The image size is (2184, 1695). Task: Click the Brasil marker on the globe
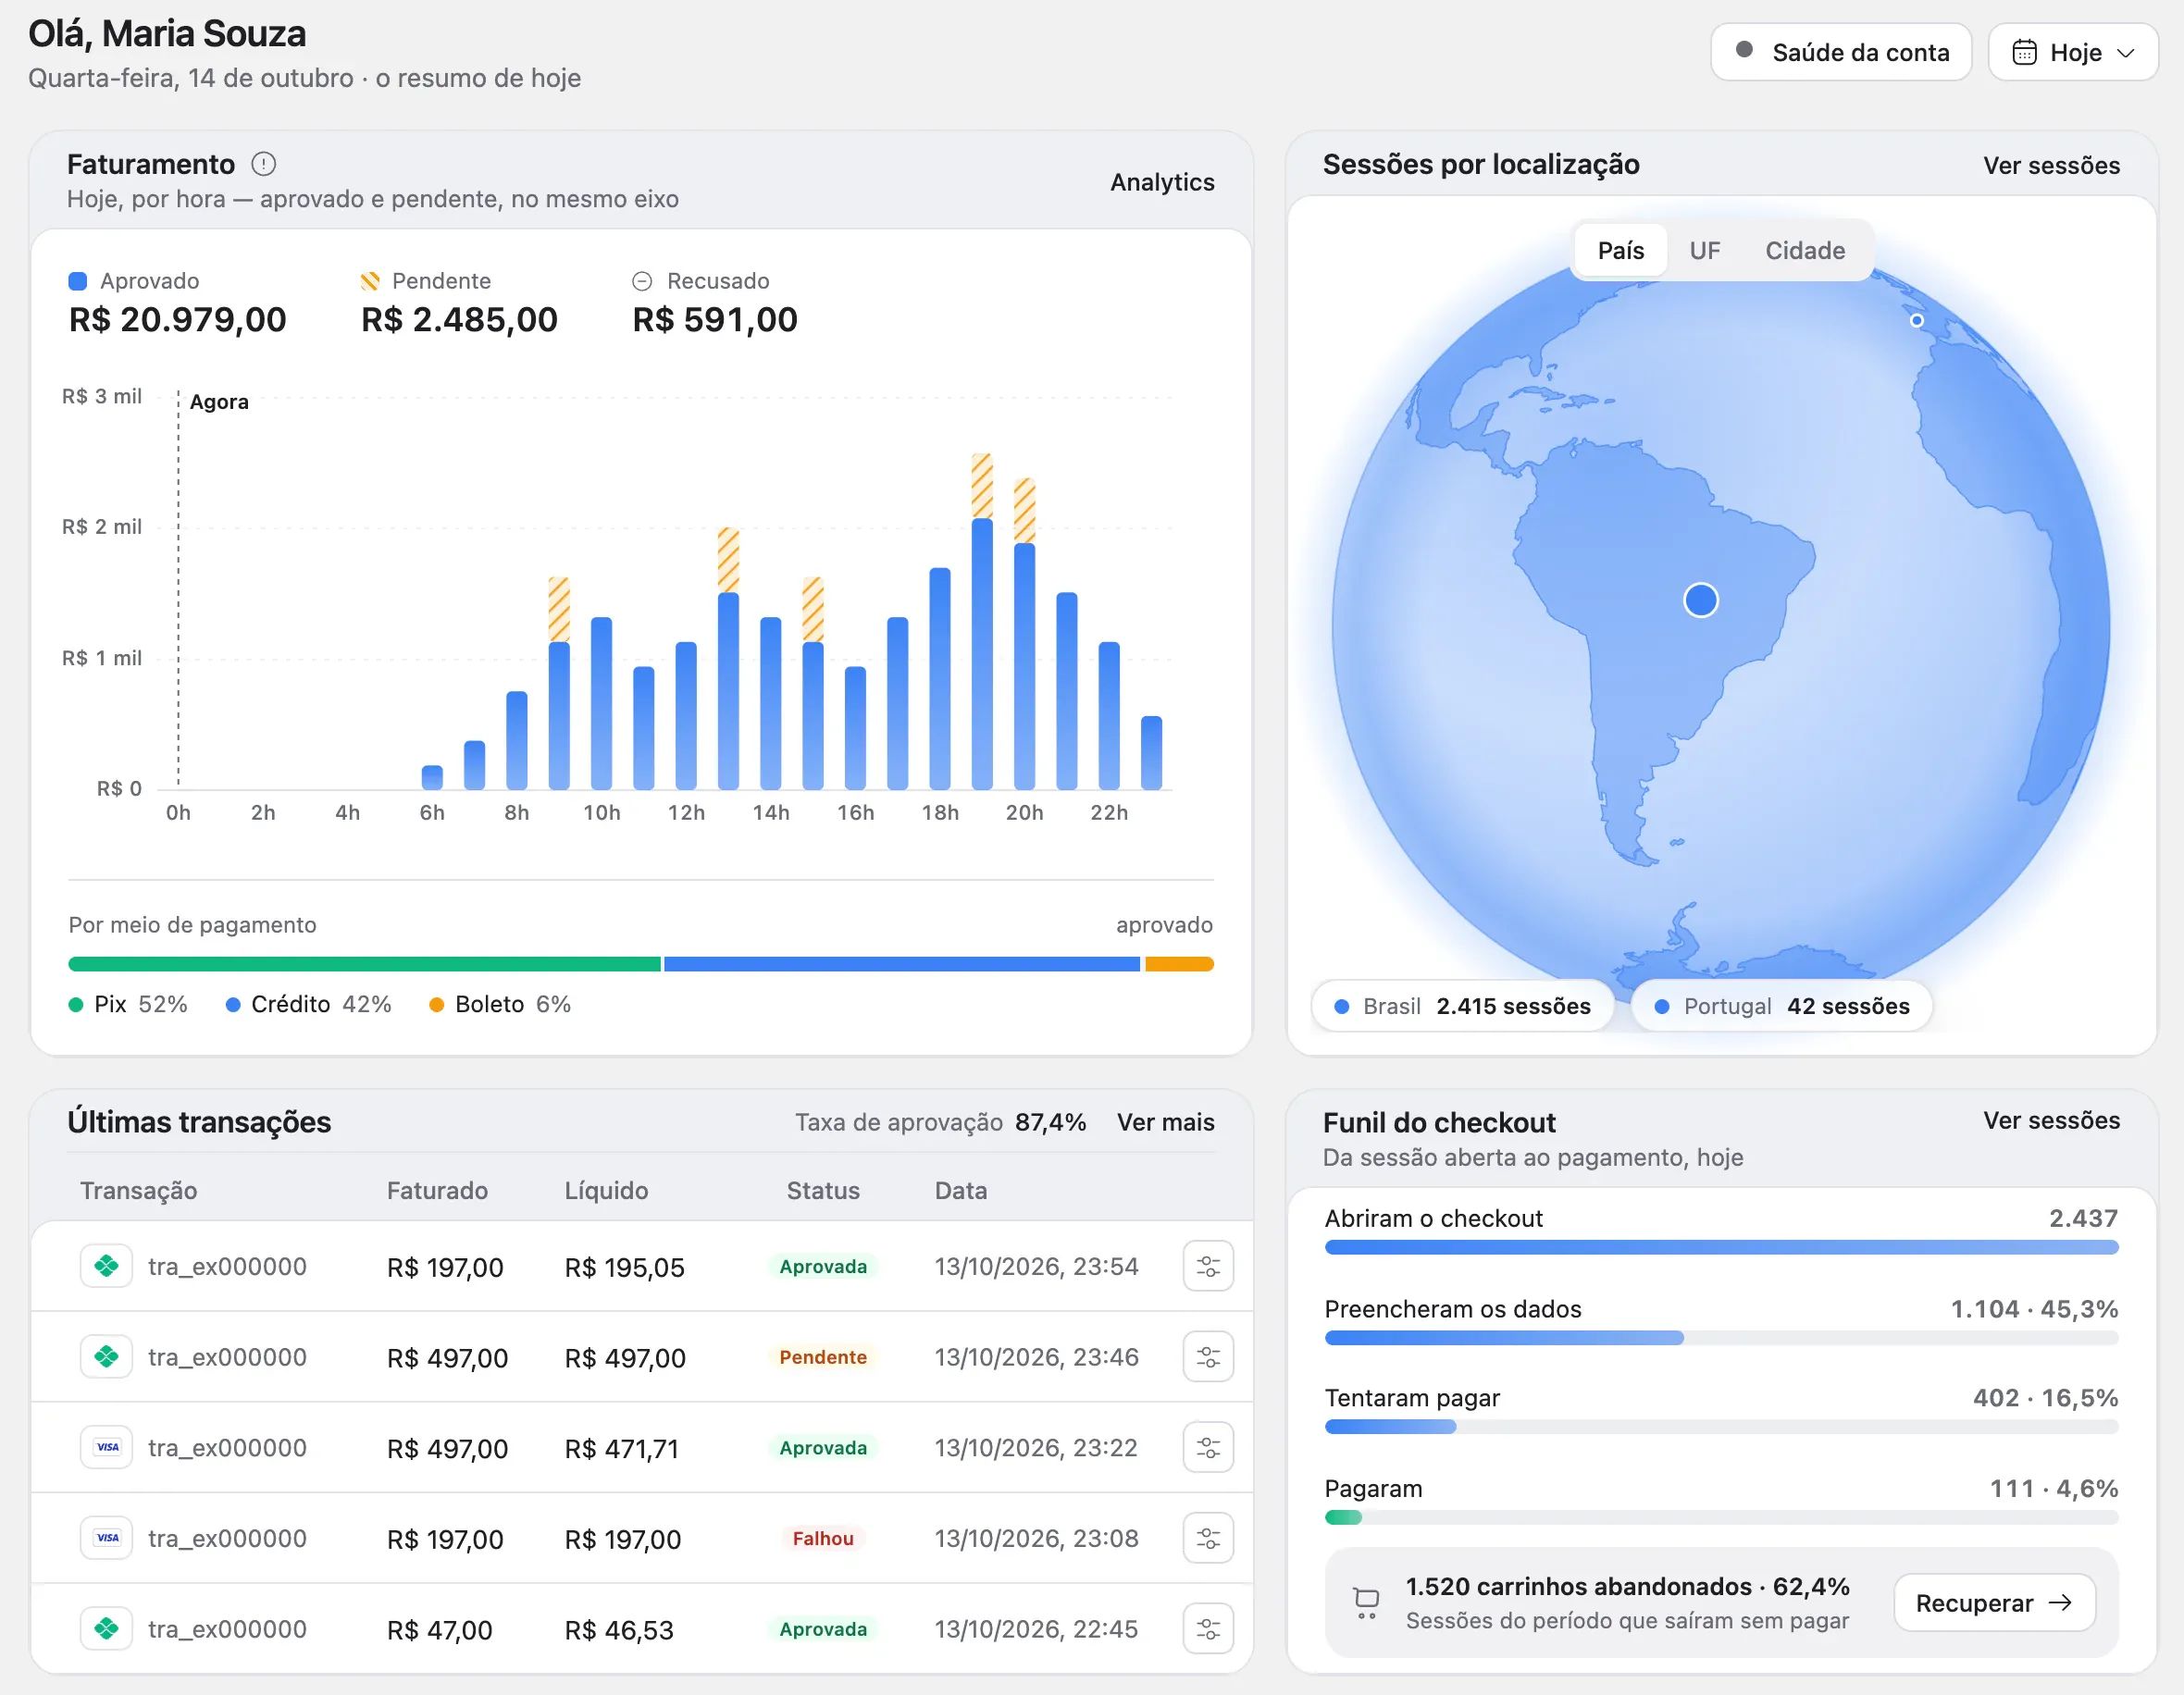[1701, 600]
